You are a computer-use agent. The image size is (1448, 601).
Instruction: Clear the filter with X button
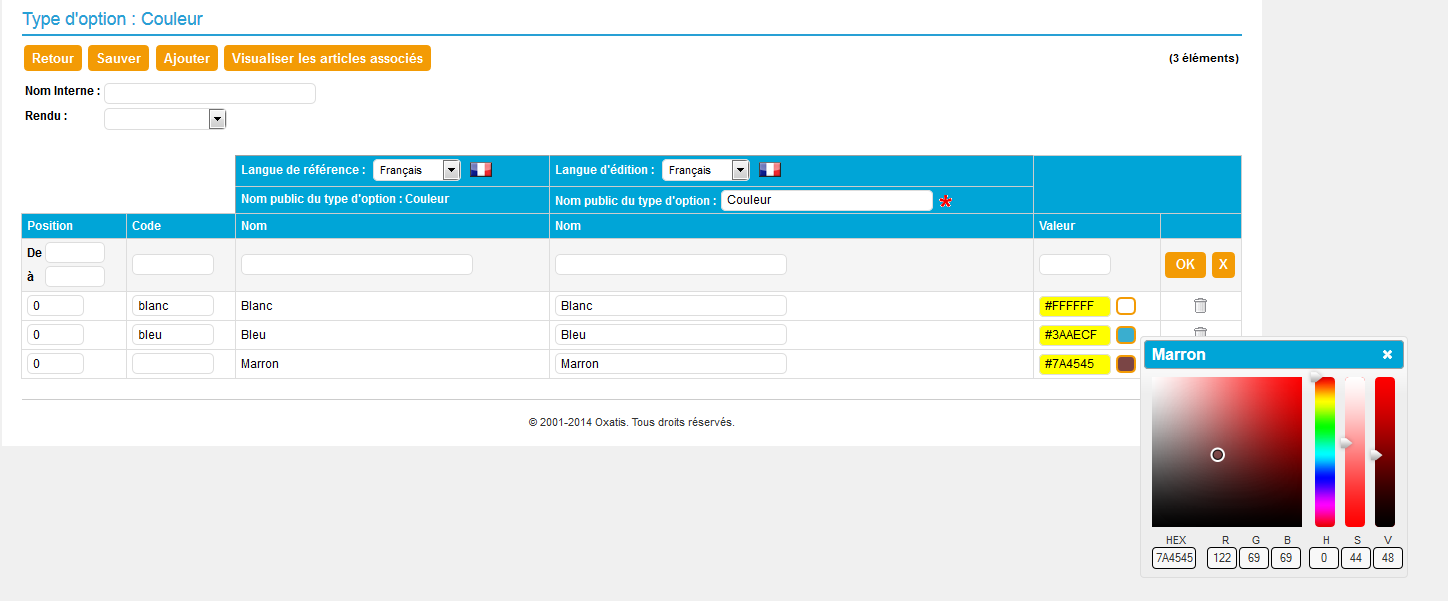1223,265
